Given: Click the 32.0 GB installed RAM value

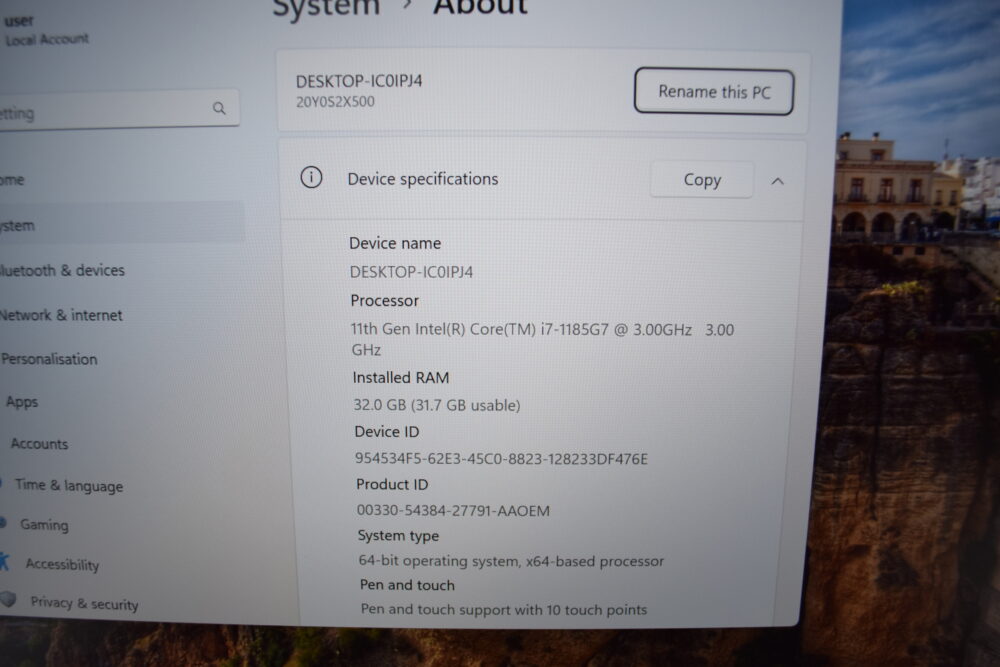Looking at the screenshot, I should click(437, 405).
